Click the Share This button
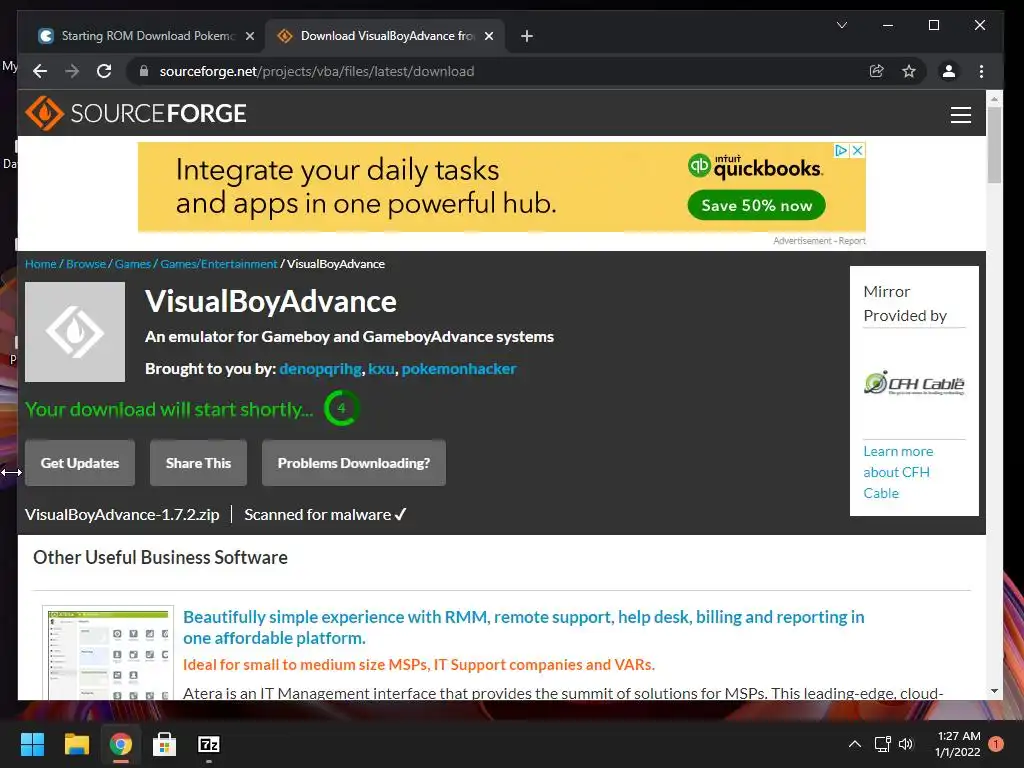This screenshot has width=1024, height=768. pyautogui.click(x=199, y=463)
